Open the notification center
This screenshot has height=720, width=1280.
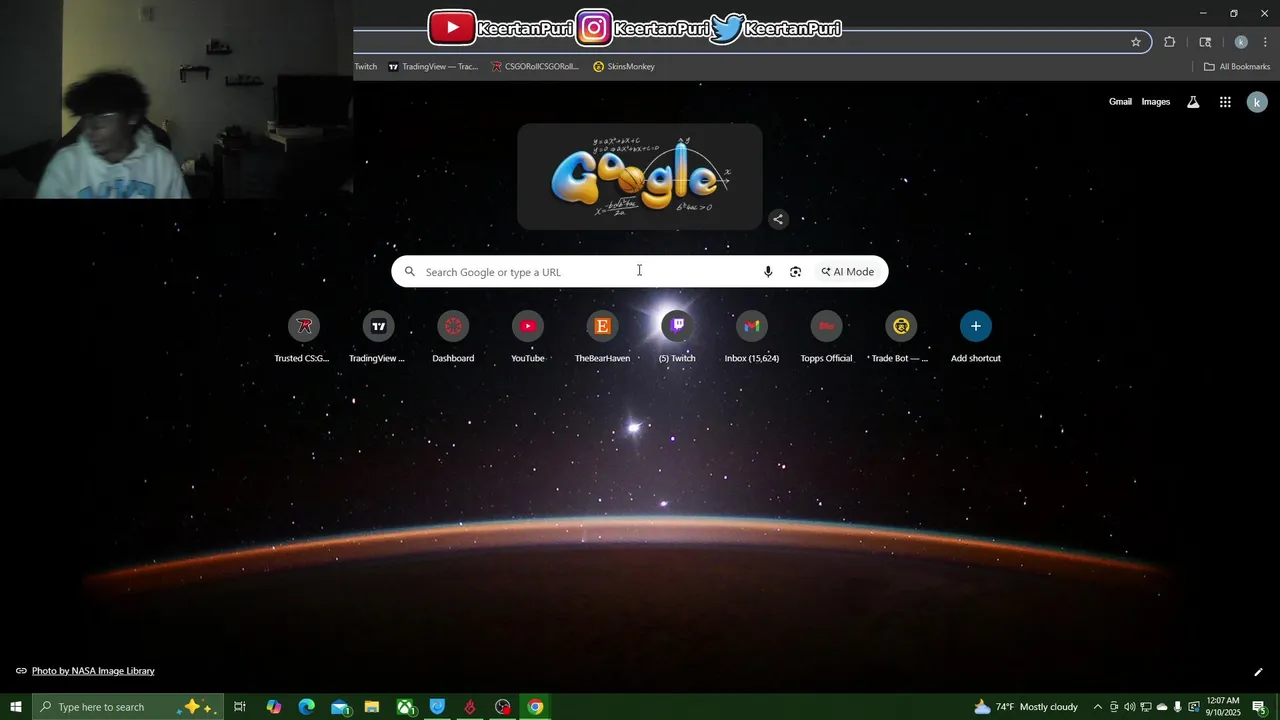pyautogui.click(x=1260, y=707)
